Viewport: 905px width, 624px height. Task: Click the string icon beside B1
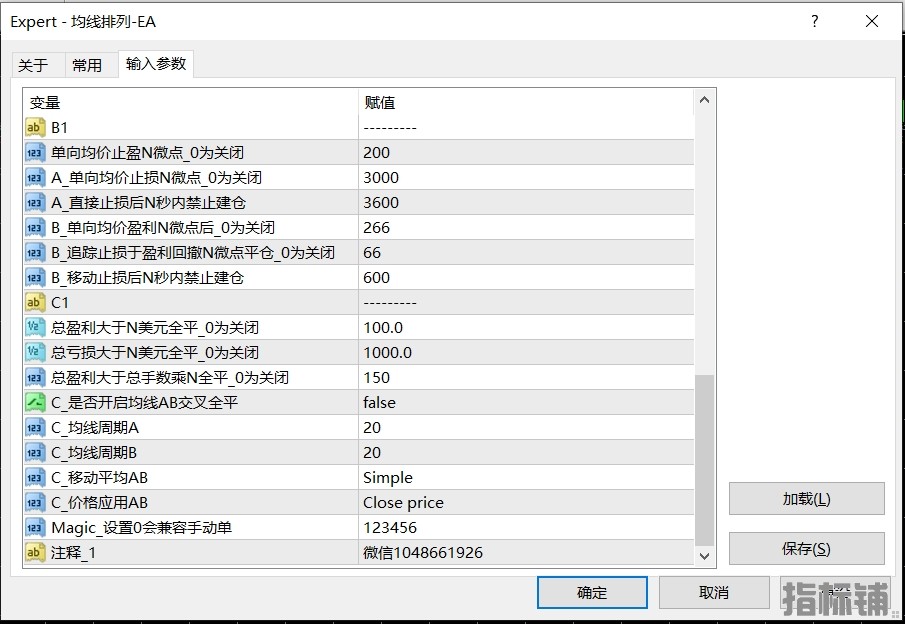(35, 127)
